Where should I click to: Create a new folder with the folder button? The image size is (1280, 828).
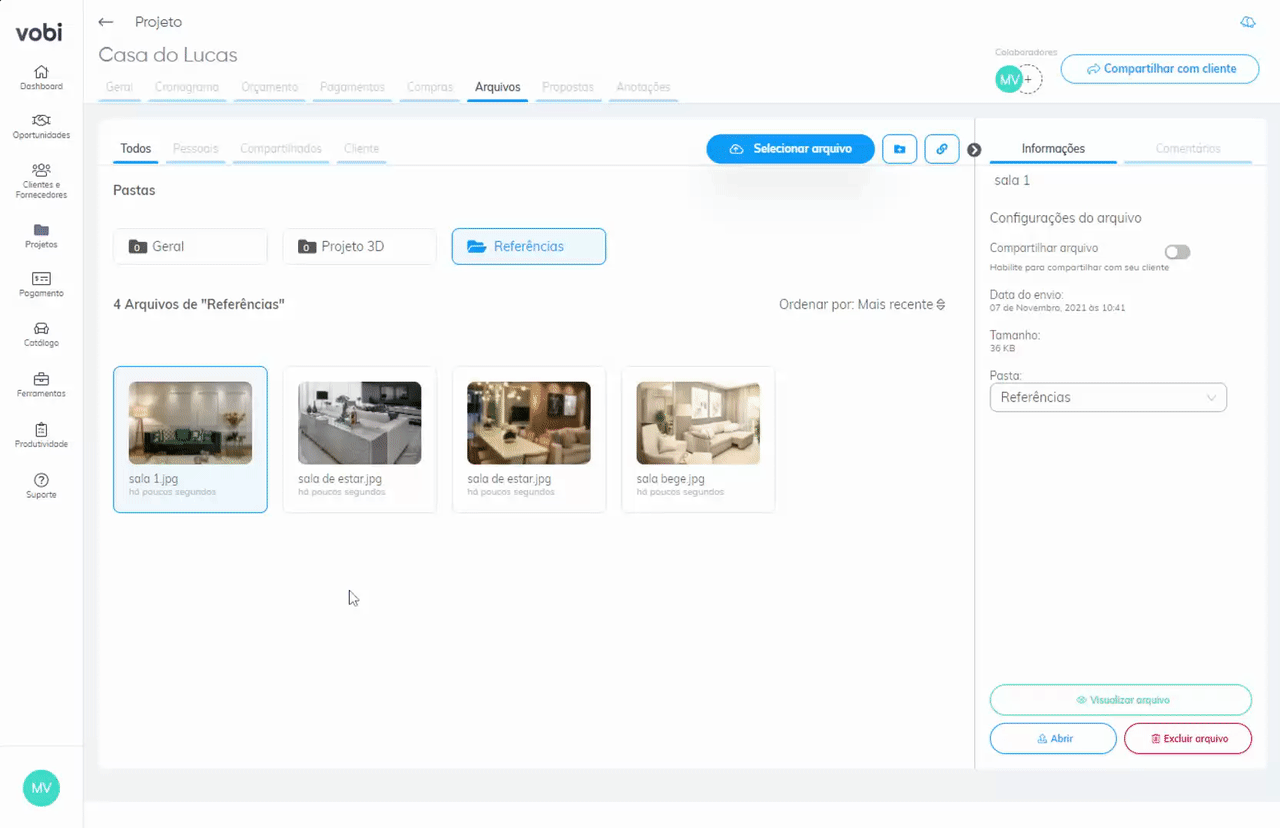click(x=900, y=149)
